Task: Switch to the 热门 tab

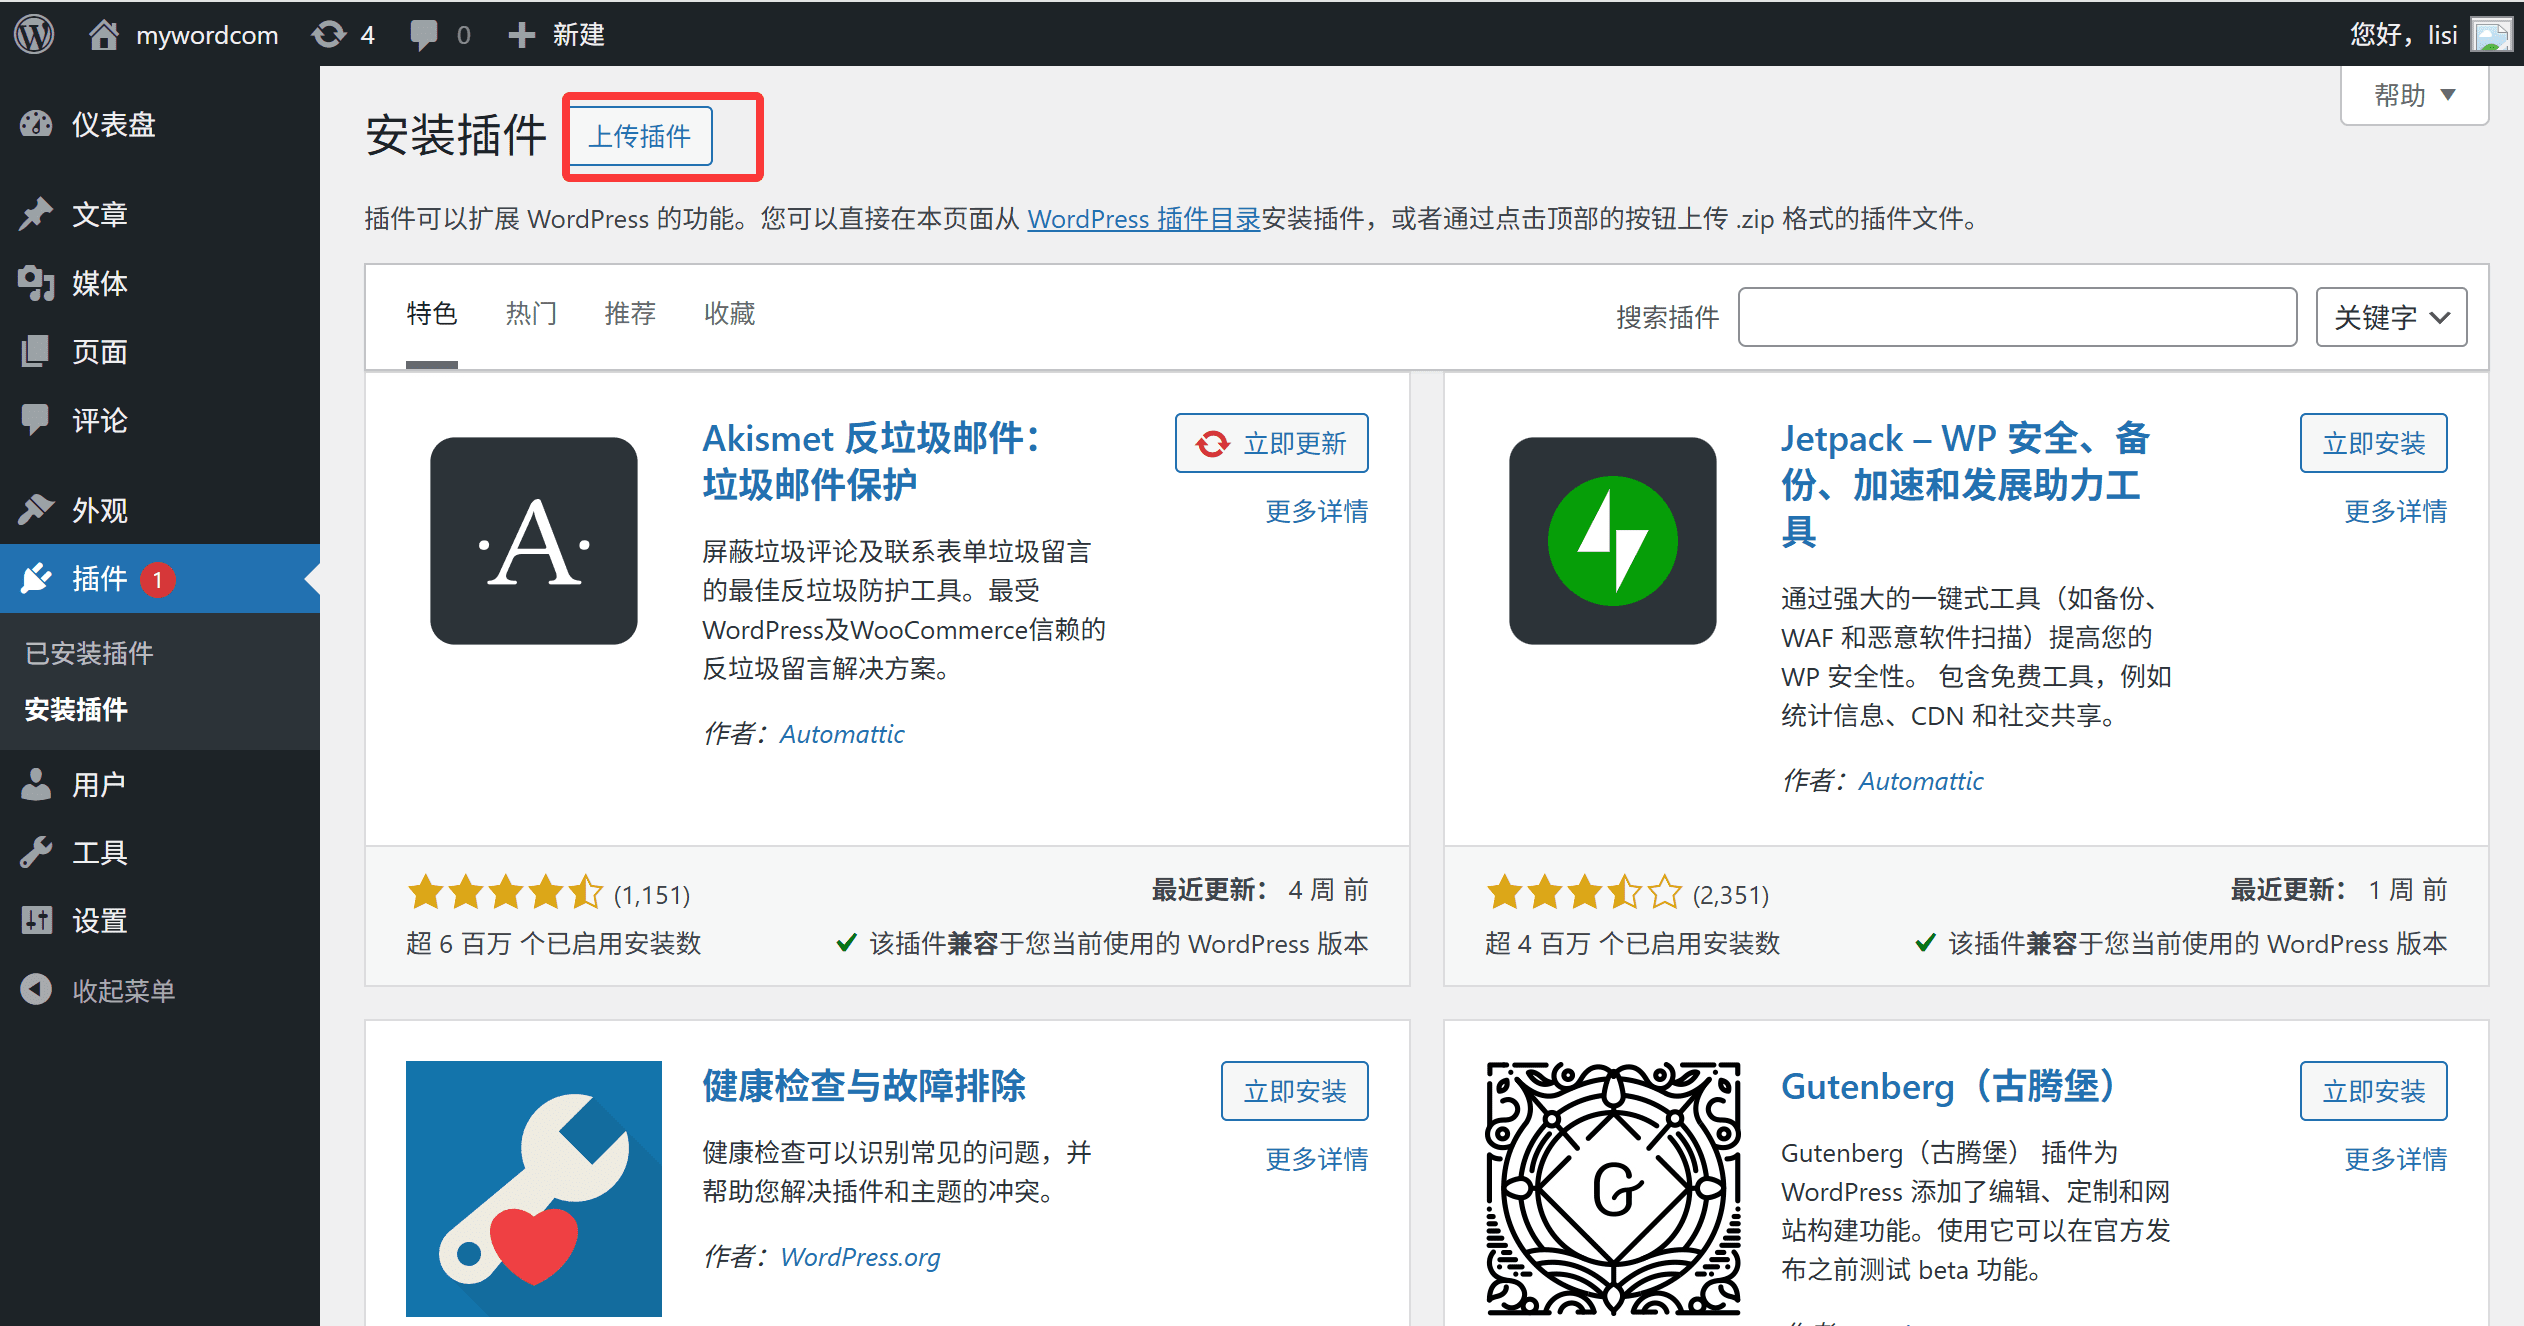Action: (x=531, y=314)
